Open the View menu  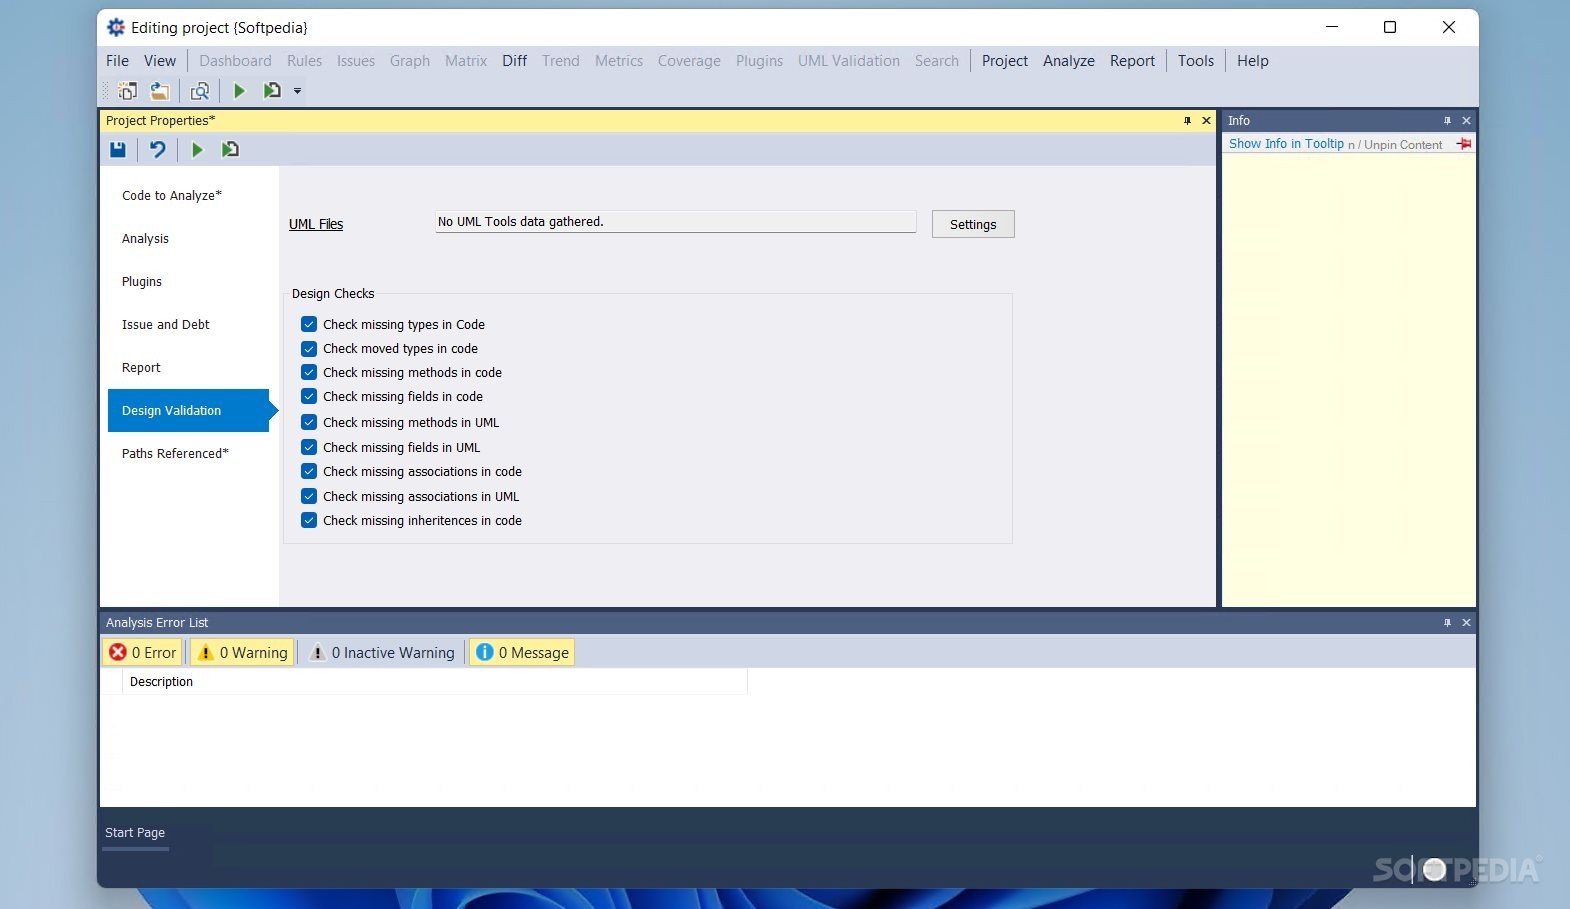tap(160, 61)
